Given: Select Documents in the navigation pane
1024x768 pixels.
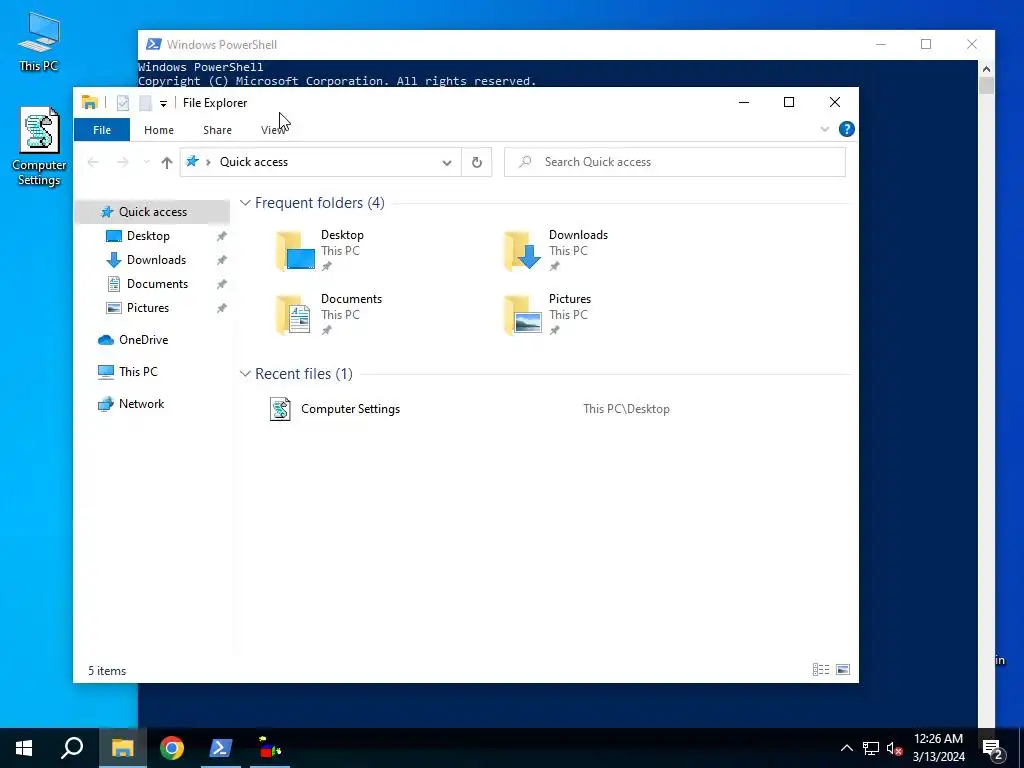Looking at the screenshot, I should pyautogui.click(x=157, y=284).
